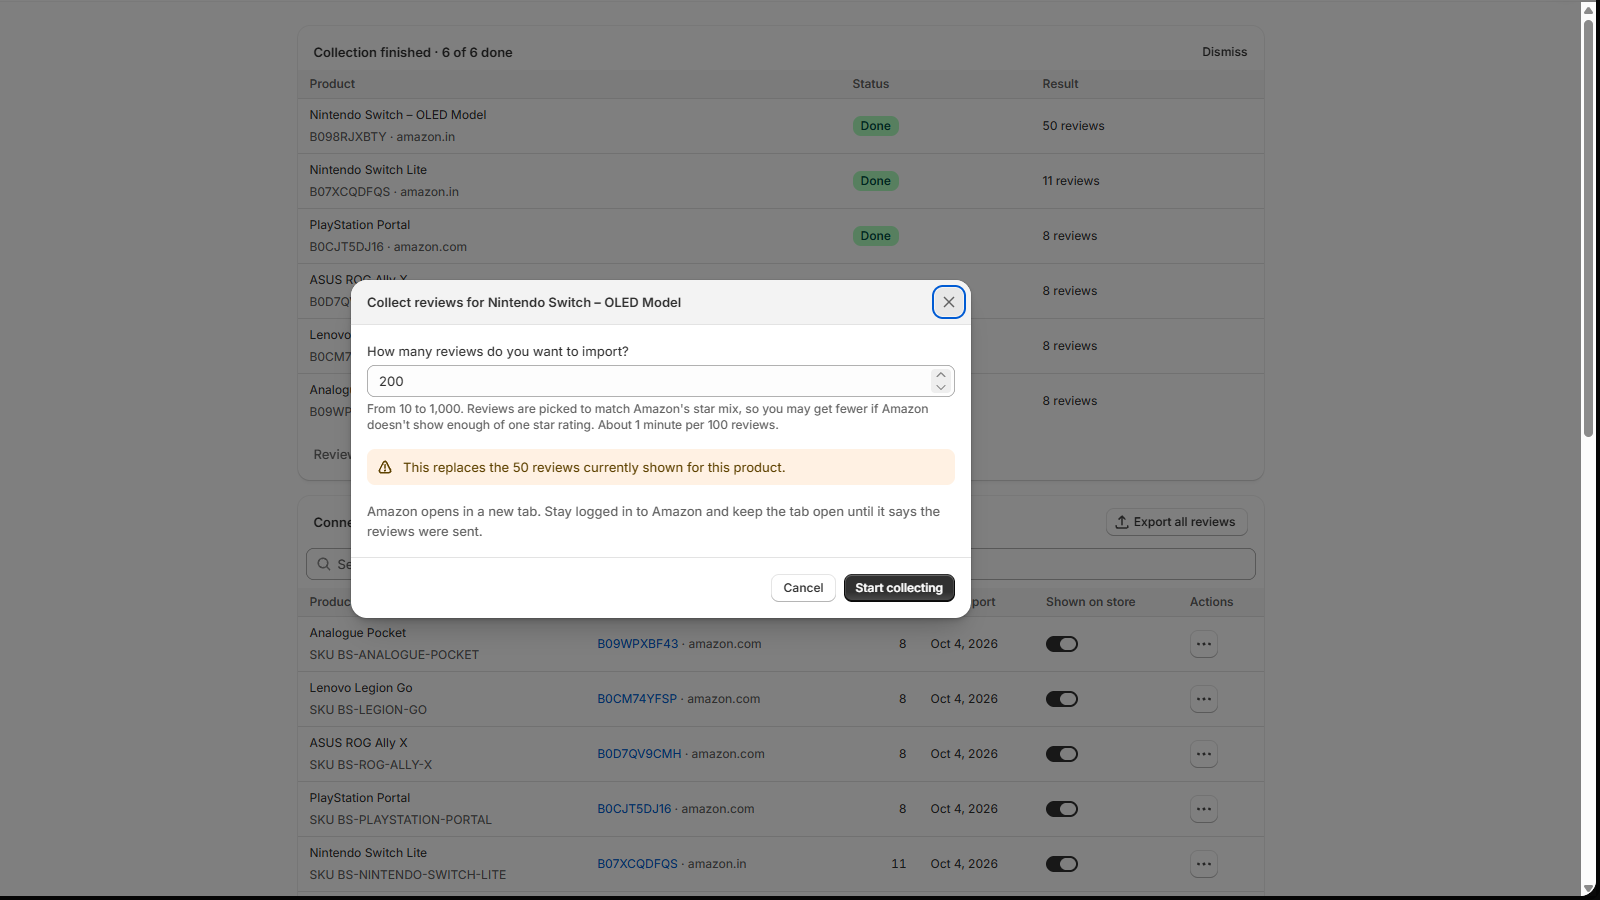This screenshot has height=900, width=1600.
Task: Toggle Shown on store for ASUS ROG Ally X
Action: pos(1062,754)
